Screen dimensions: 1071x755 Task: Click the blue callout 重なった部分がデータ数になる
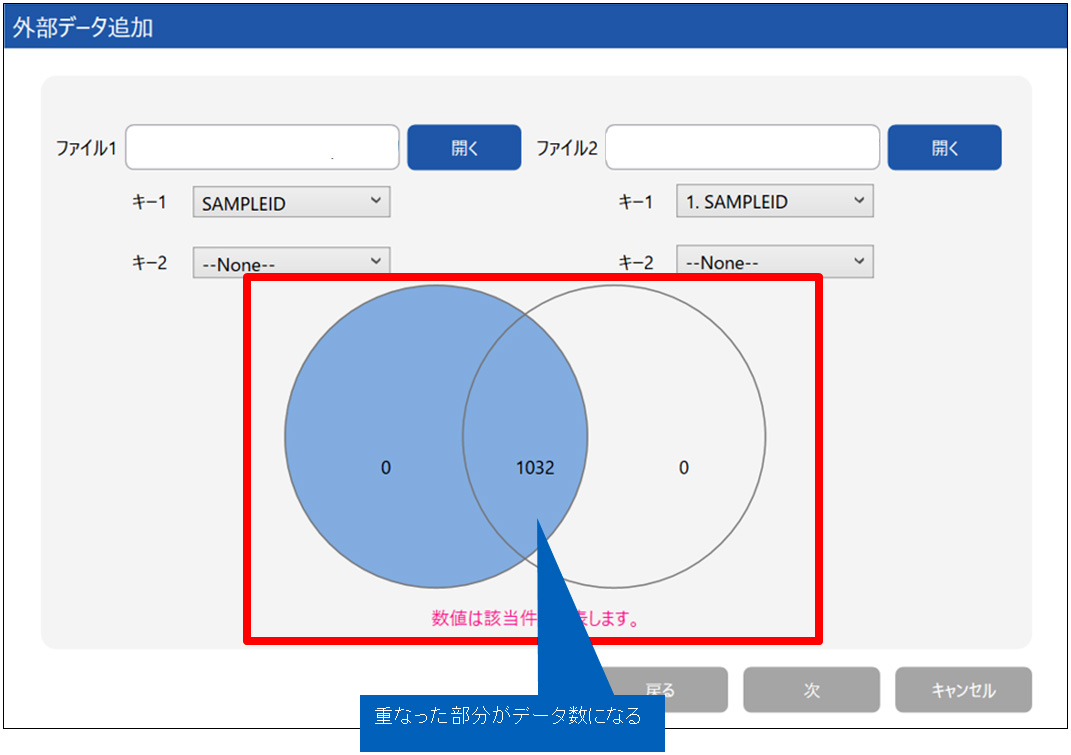(x=512, y=716)
